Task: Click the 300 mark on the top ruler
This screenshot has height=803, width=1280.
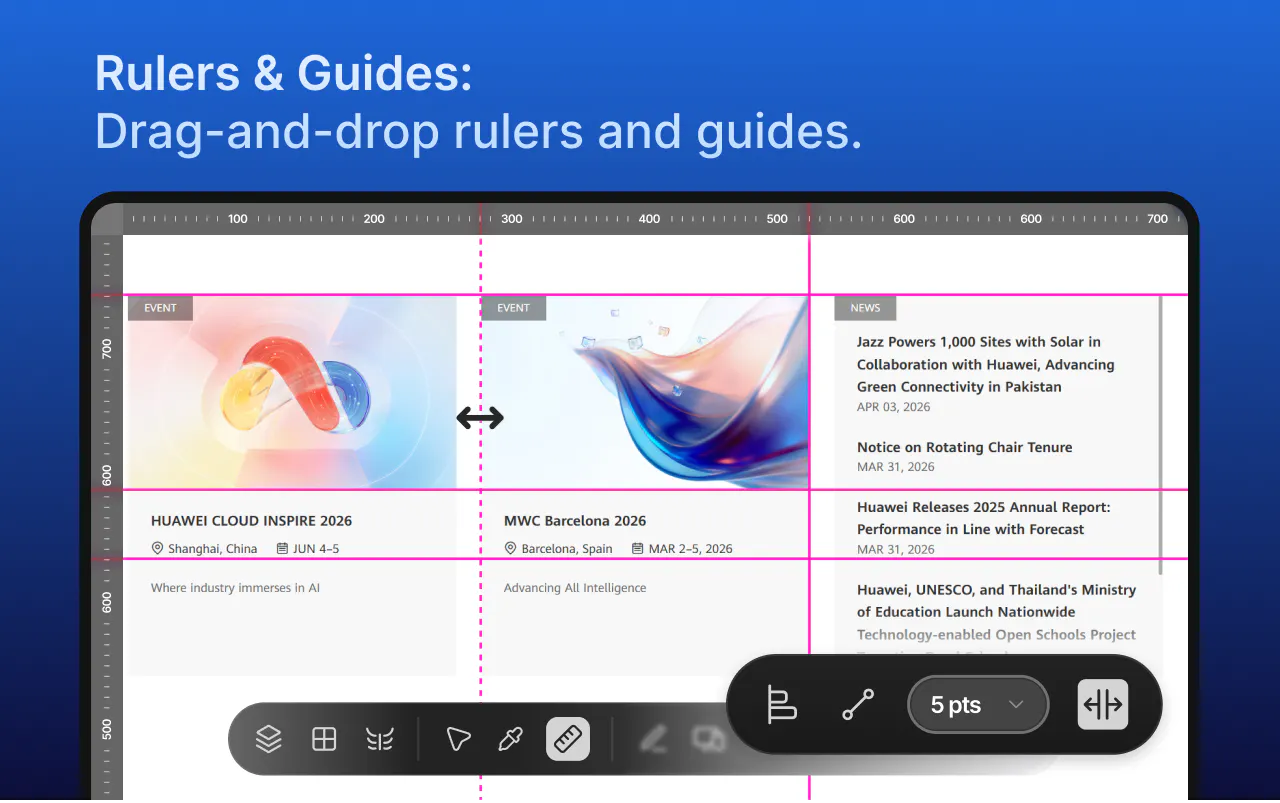Action: (x=512, y=219)
